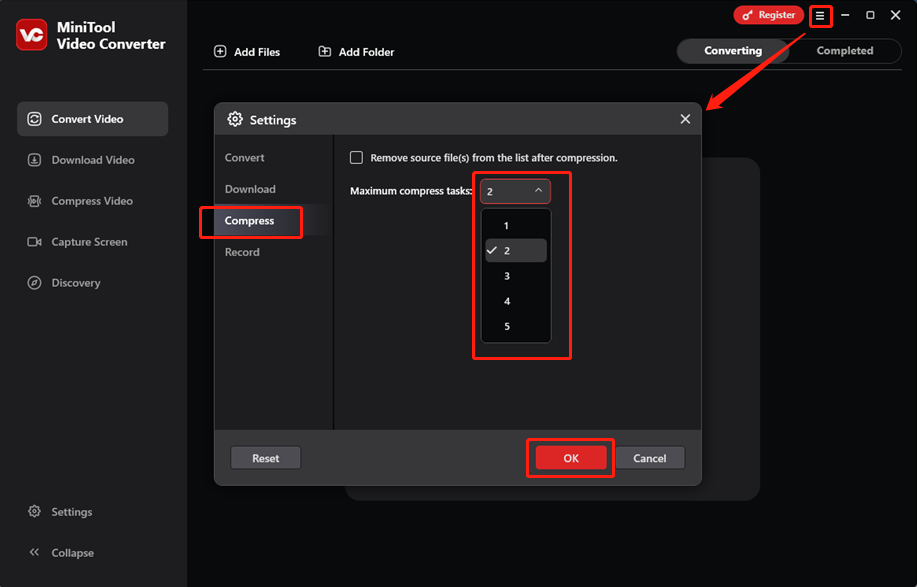Maximize the application window
The height and width of the screenshot is (587, 917).
pyautogui.click(x=870, y=15)
